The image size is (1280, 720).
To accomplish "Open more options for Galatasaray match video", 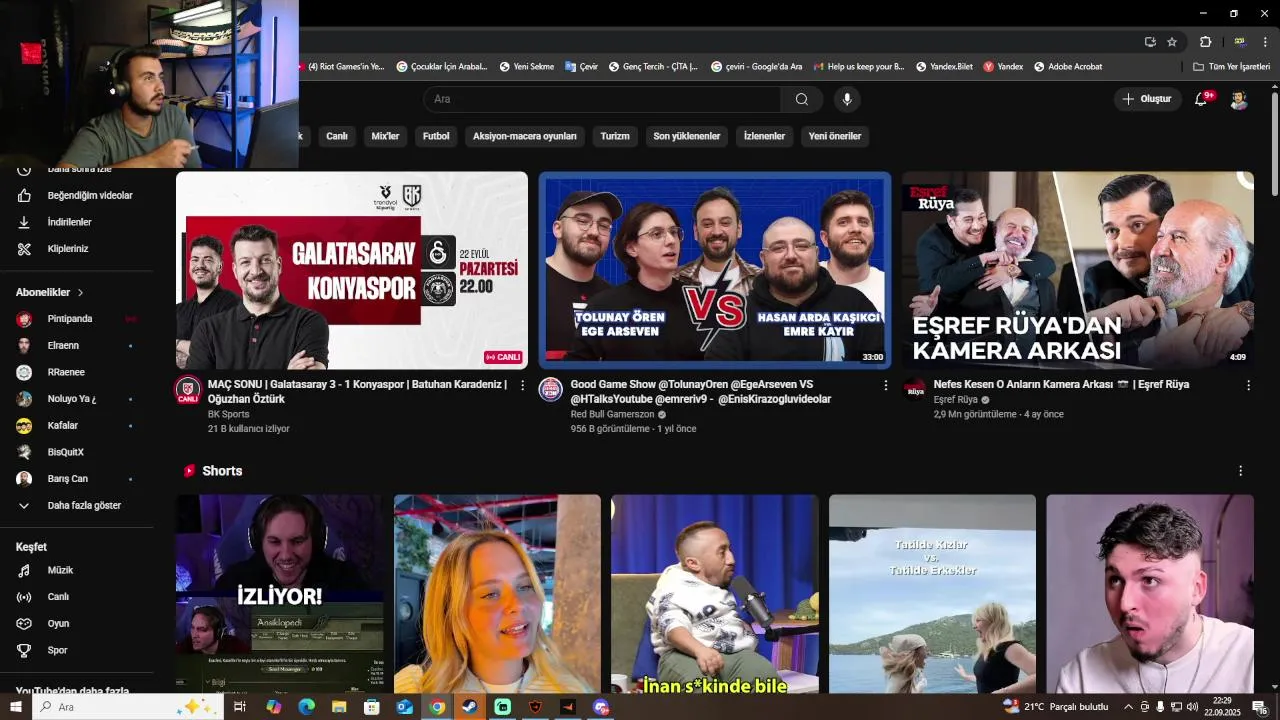I will tap(522, 385).
